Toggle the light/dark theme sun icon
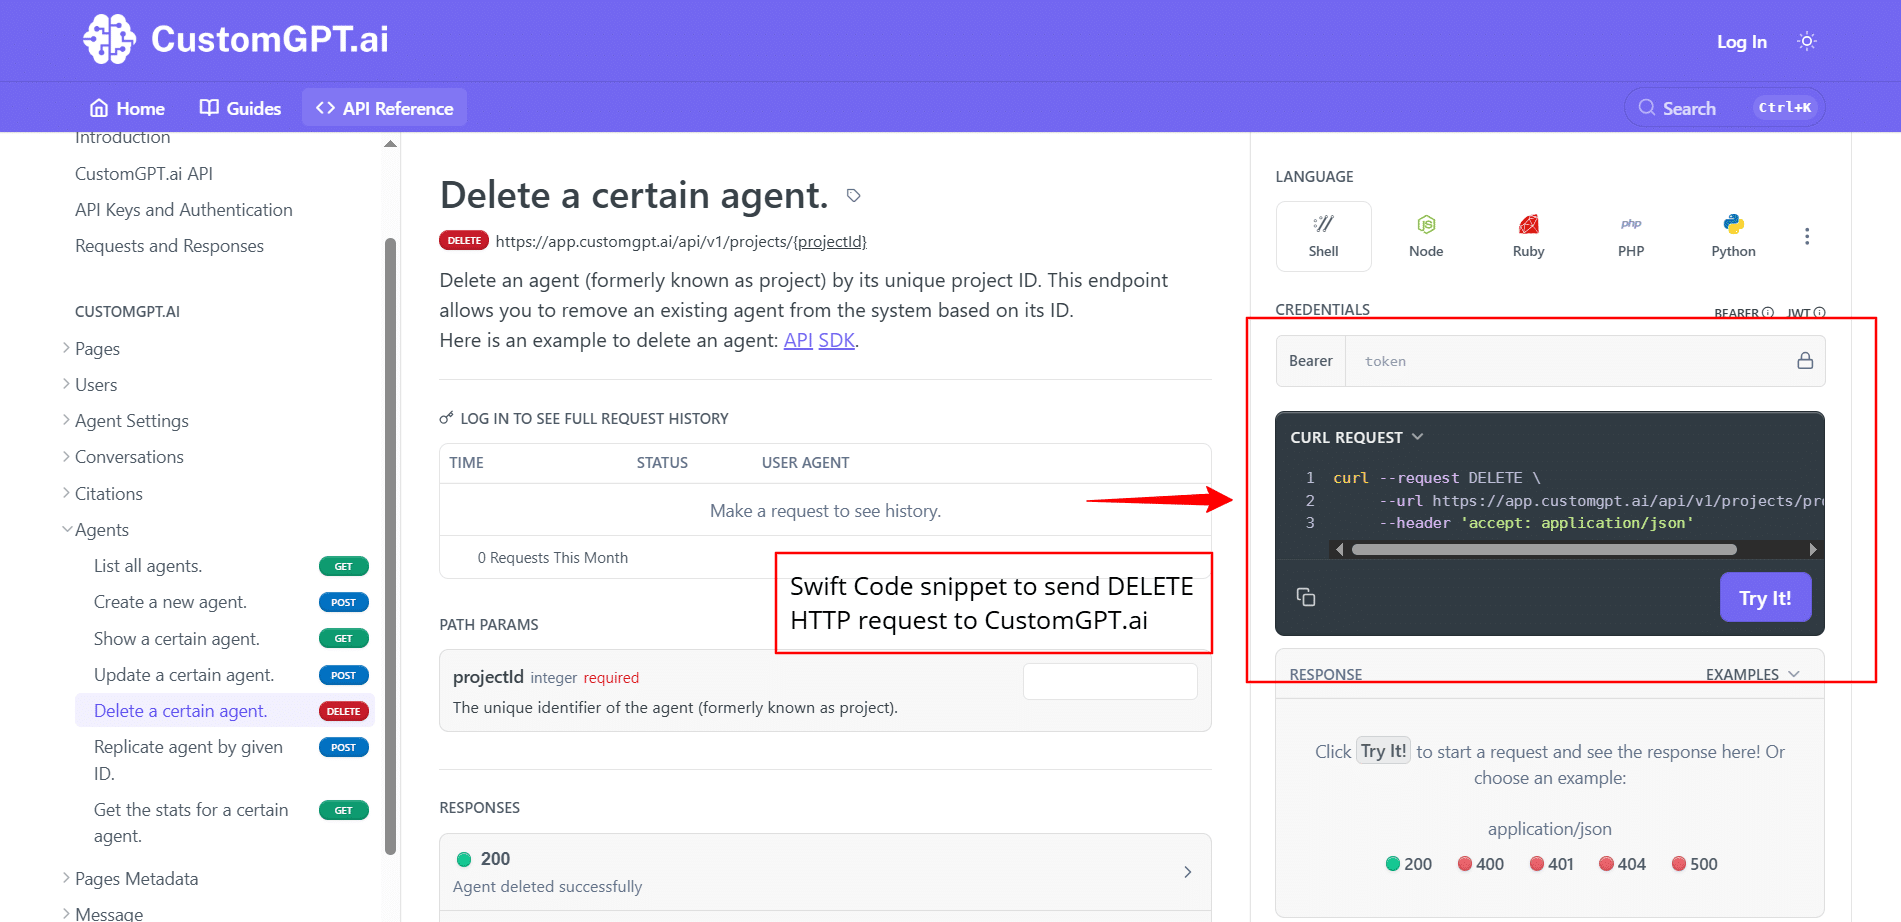The width and height of the screenshot is (1901, 922). pyautogui.click(x=1806, y=41)
